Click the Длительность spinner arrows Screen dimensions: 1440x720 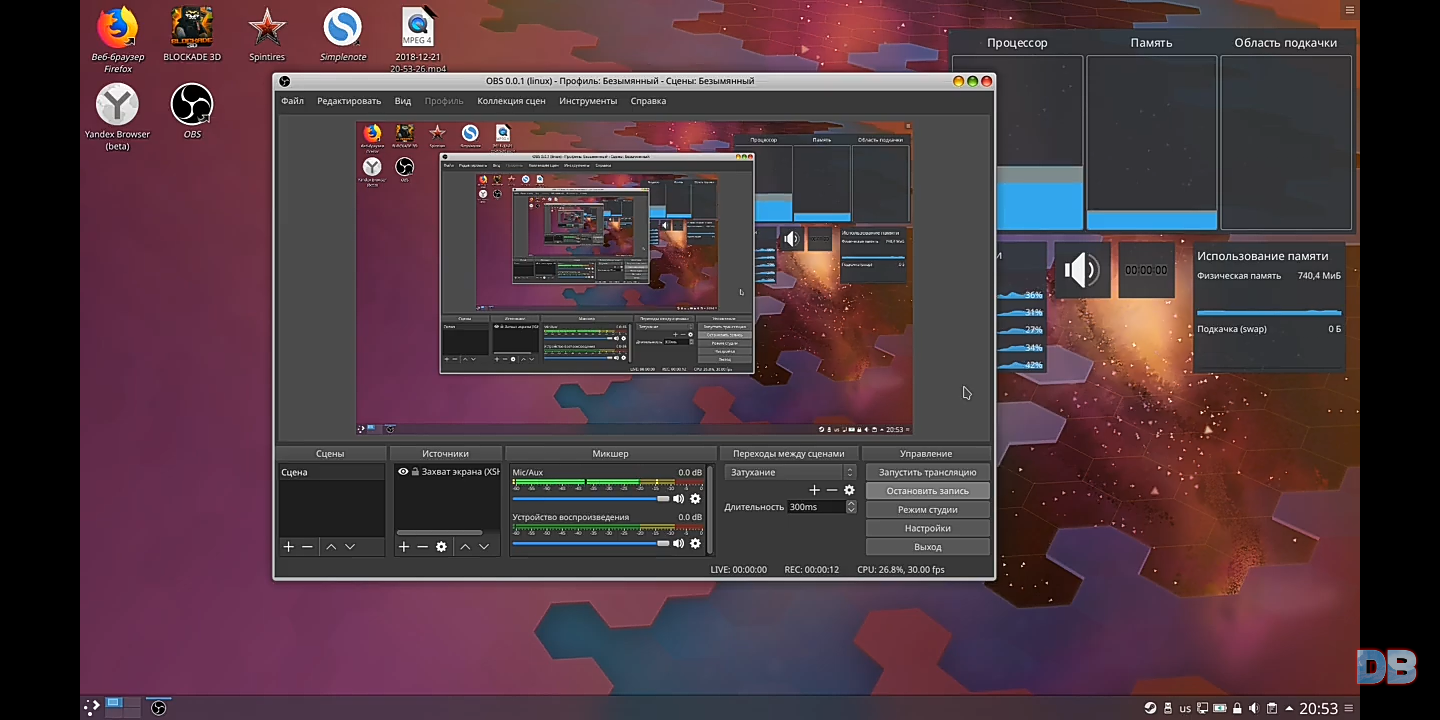851,507
